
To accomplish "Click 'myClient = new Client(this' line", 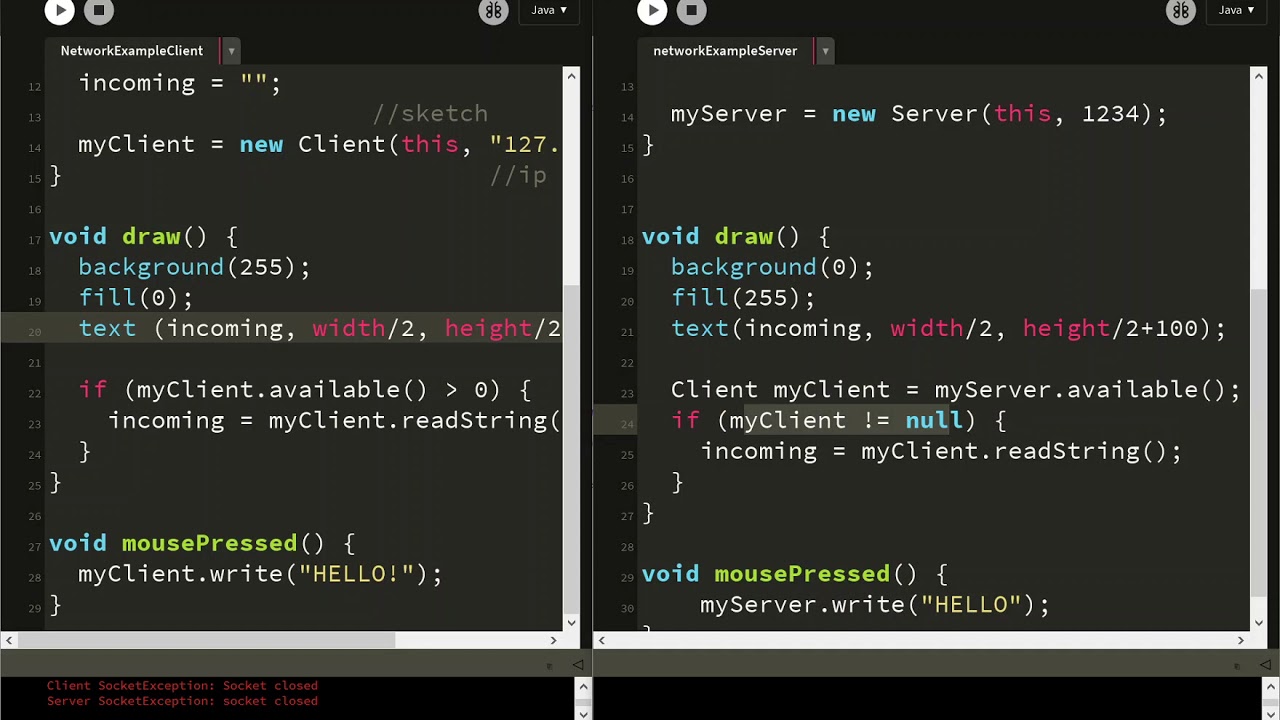I will (x=318, y=145).
